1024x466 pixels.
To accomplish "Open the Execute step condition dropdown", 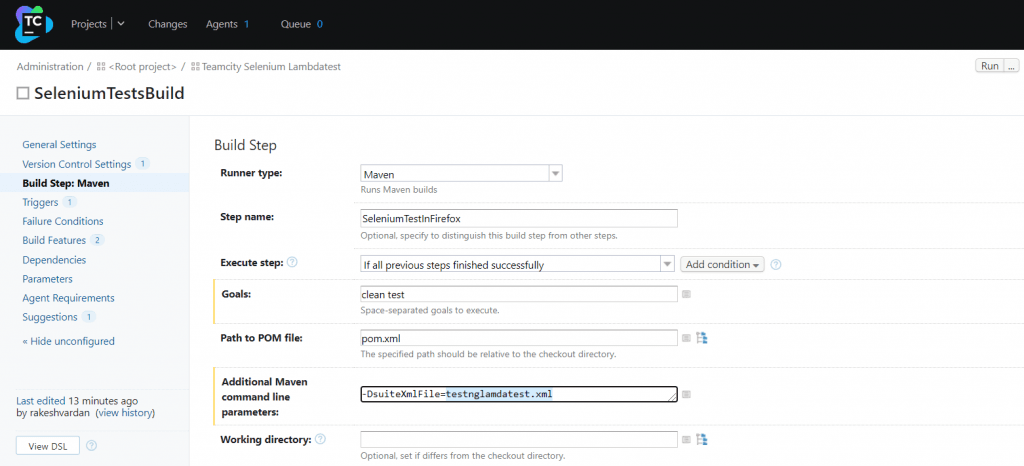I will pyautogui.click(x=667, y=264).
